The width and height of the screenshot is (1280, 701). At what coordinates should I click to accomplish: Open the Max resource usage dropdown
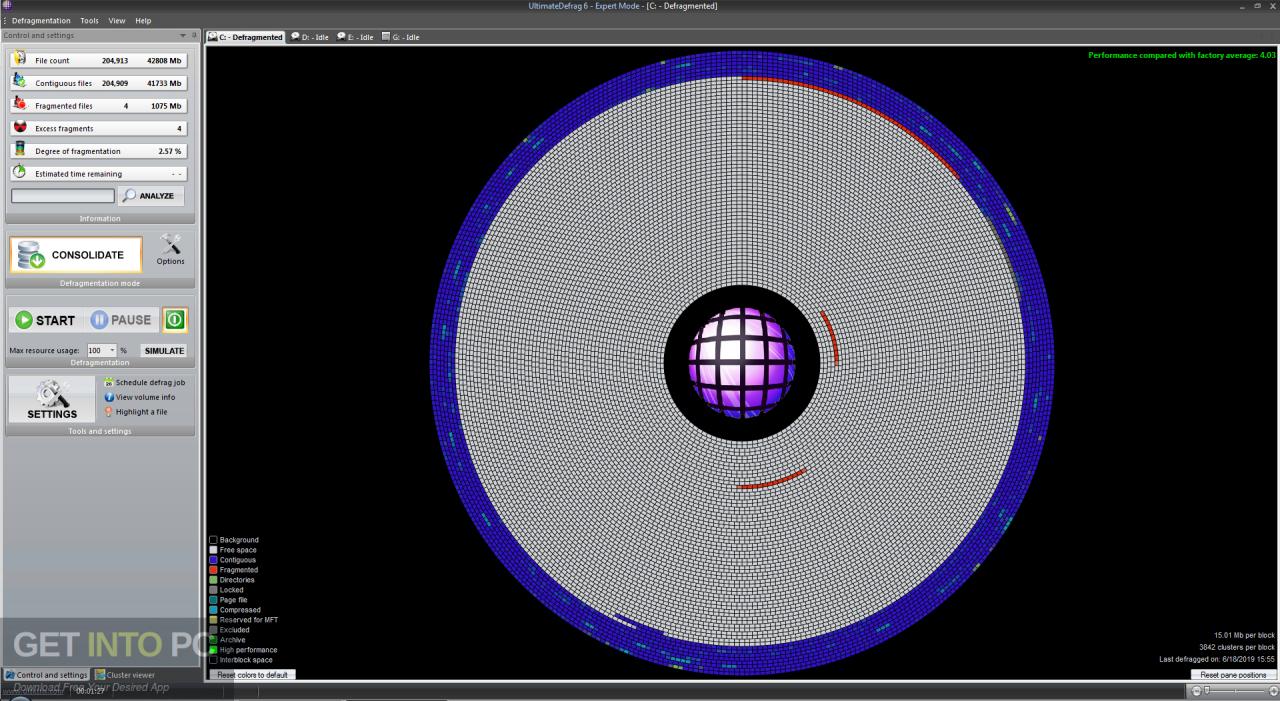click(x=112, y=350)
